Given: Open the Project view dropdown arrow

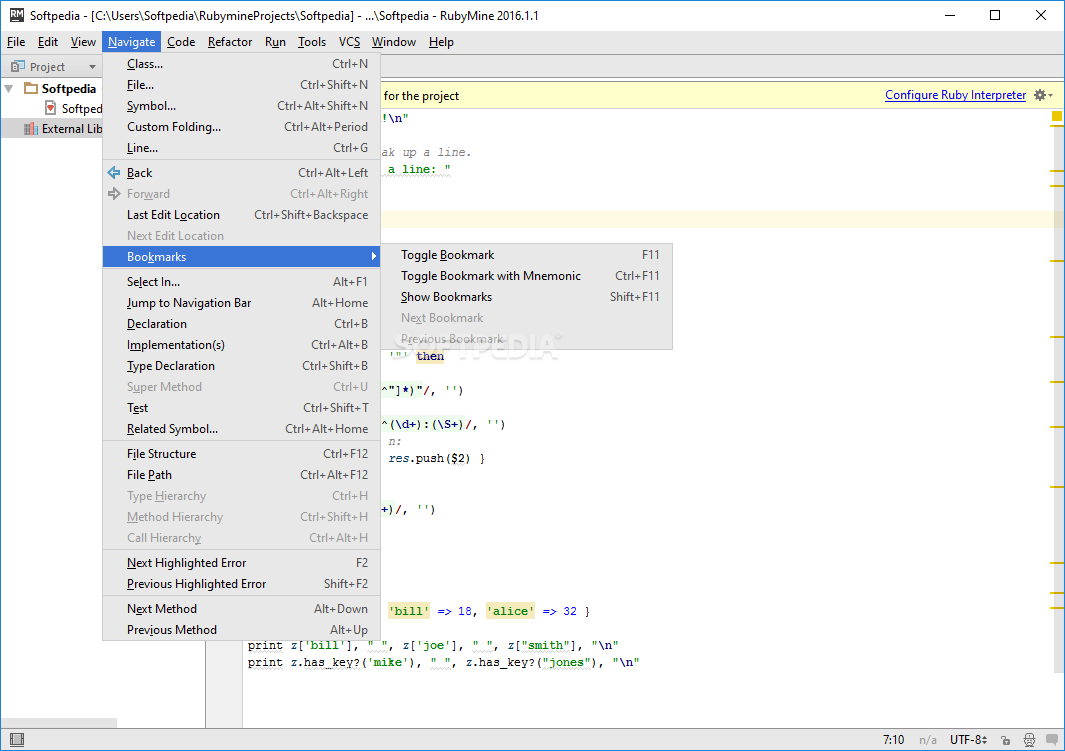Looking at the screenshot, I should 92,67.
